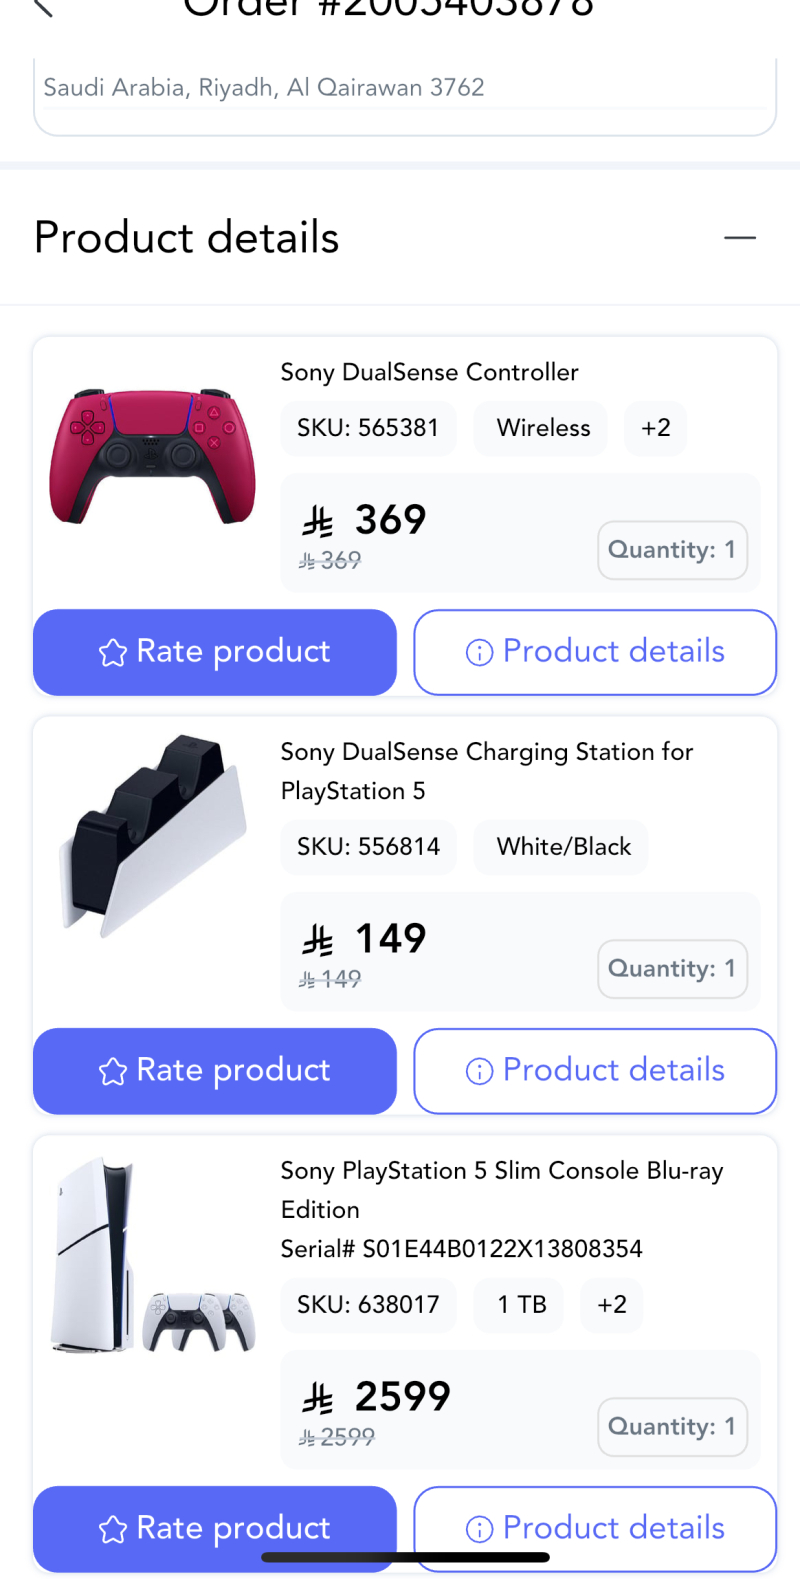The image size is (800, 1579).
Task: Go back using the top-left arrow
Action: pos(42,8)
